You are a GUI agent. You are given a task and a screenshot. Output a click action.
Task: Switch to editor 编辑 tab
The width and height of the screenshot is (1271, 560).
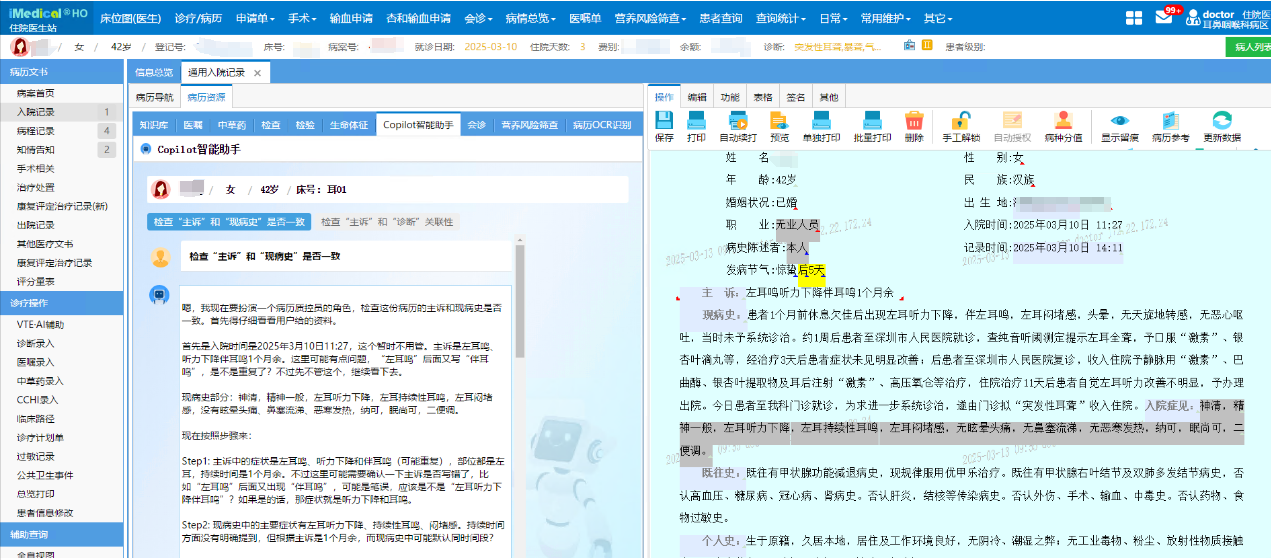point(697,97)
